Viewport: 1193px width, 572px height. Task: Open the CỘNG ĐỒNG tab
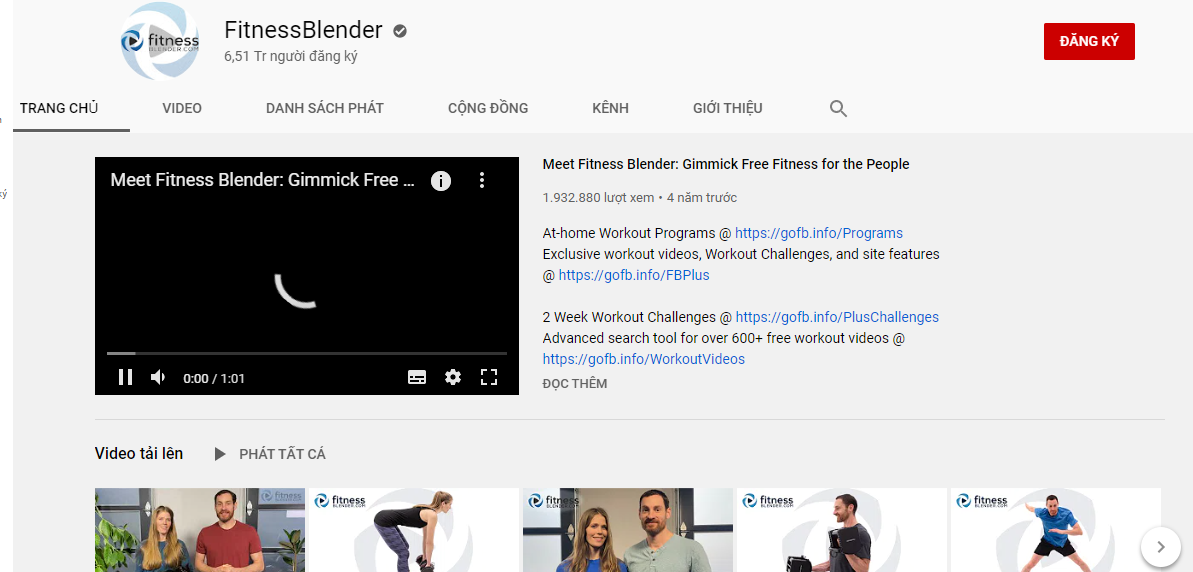(x=488, y=108)
